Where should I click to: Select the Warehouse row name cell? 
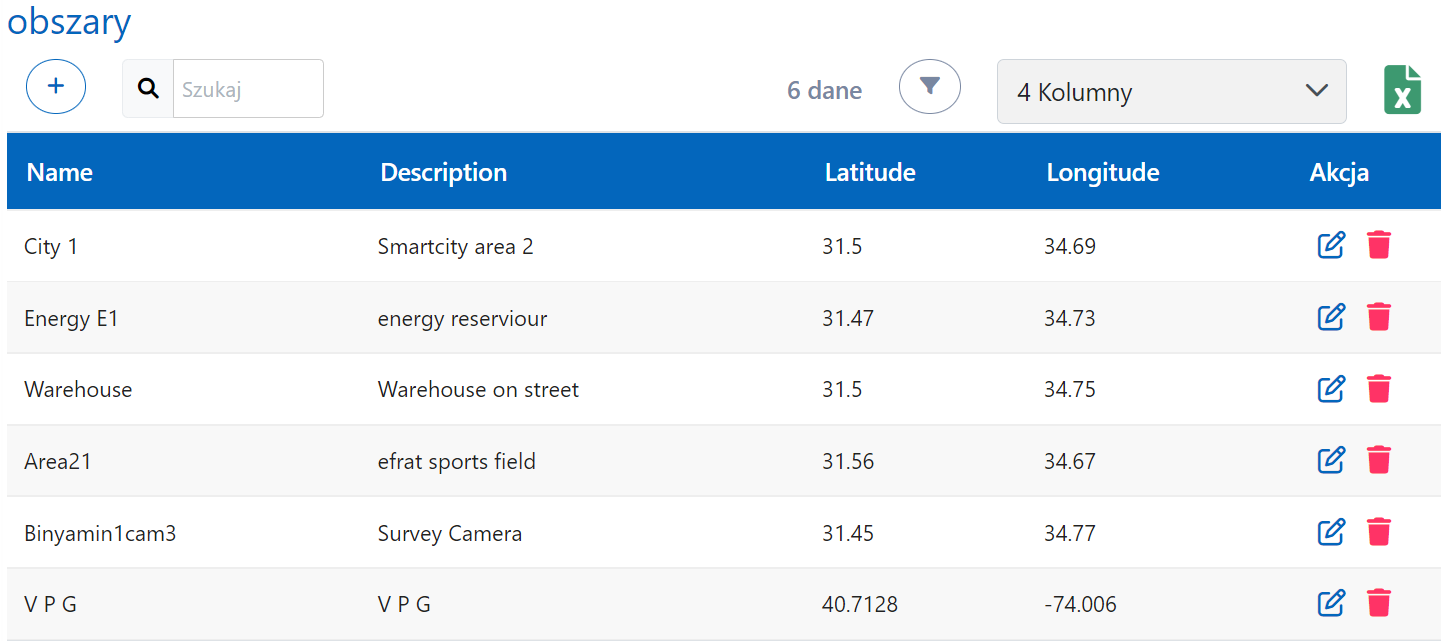point(78,390)
